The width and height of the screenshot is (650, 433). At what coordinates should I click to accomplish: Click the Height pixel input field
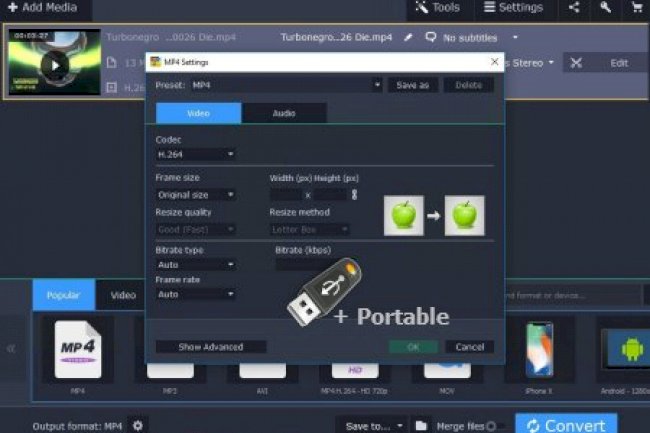click(330, 195)
